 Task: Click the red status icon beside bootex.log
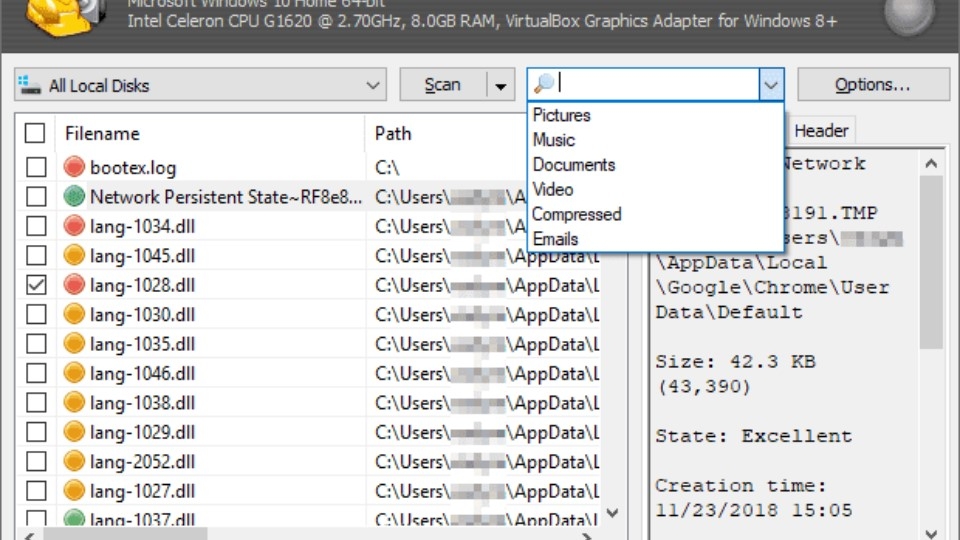coord(74,167)
